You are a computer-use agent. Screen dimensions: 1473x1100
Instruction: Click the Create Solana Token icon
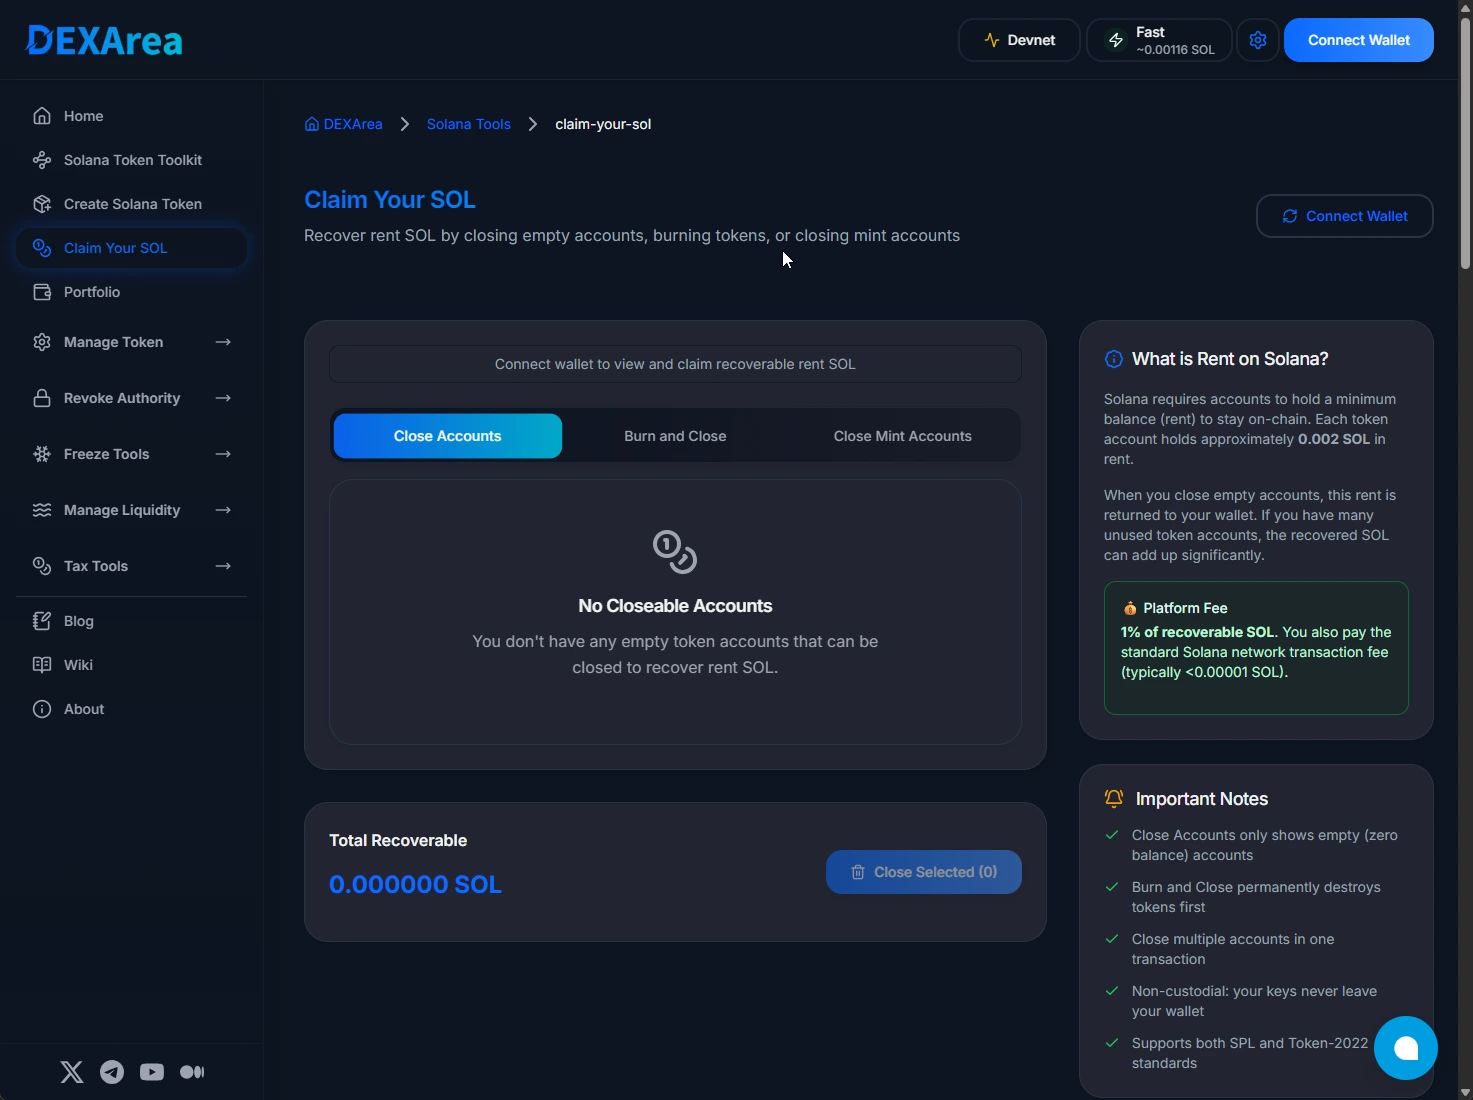point(41,204)
